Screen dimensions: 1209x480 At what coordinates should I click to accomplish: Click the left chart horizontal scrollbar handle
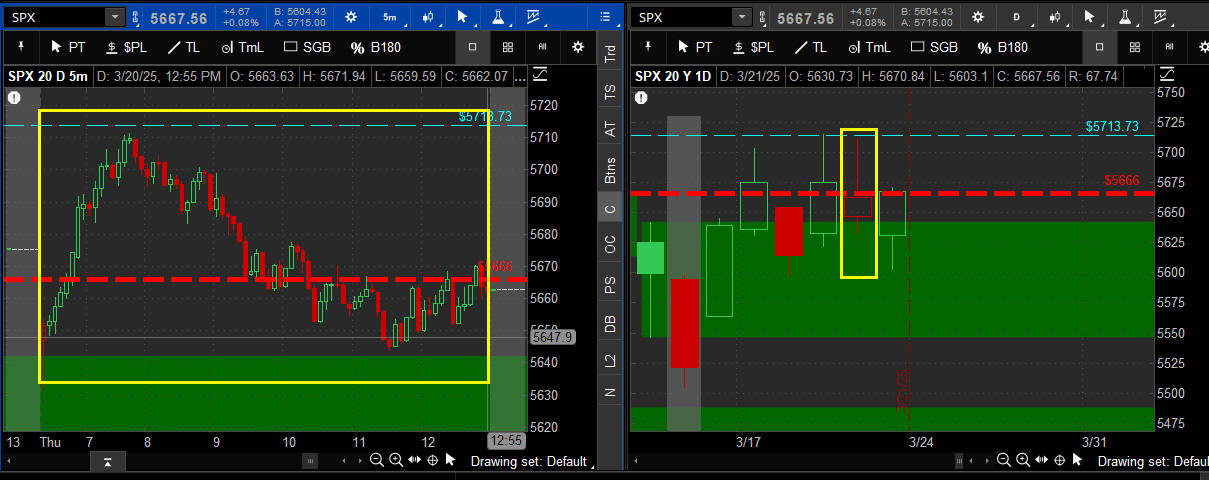310,461
